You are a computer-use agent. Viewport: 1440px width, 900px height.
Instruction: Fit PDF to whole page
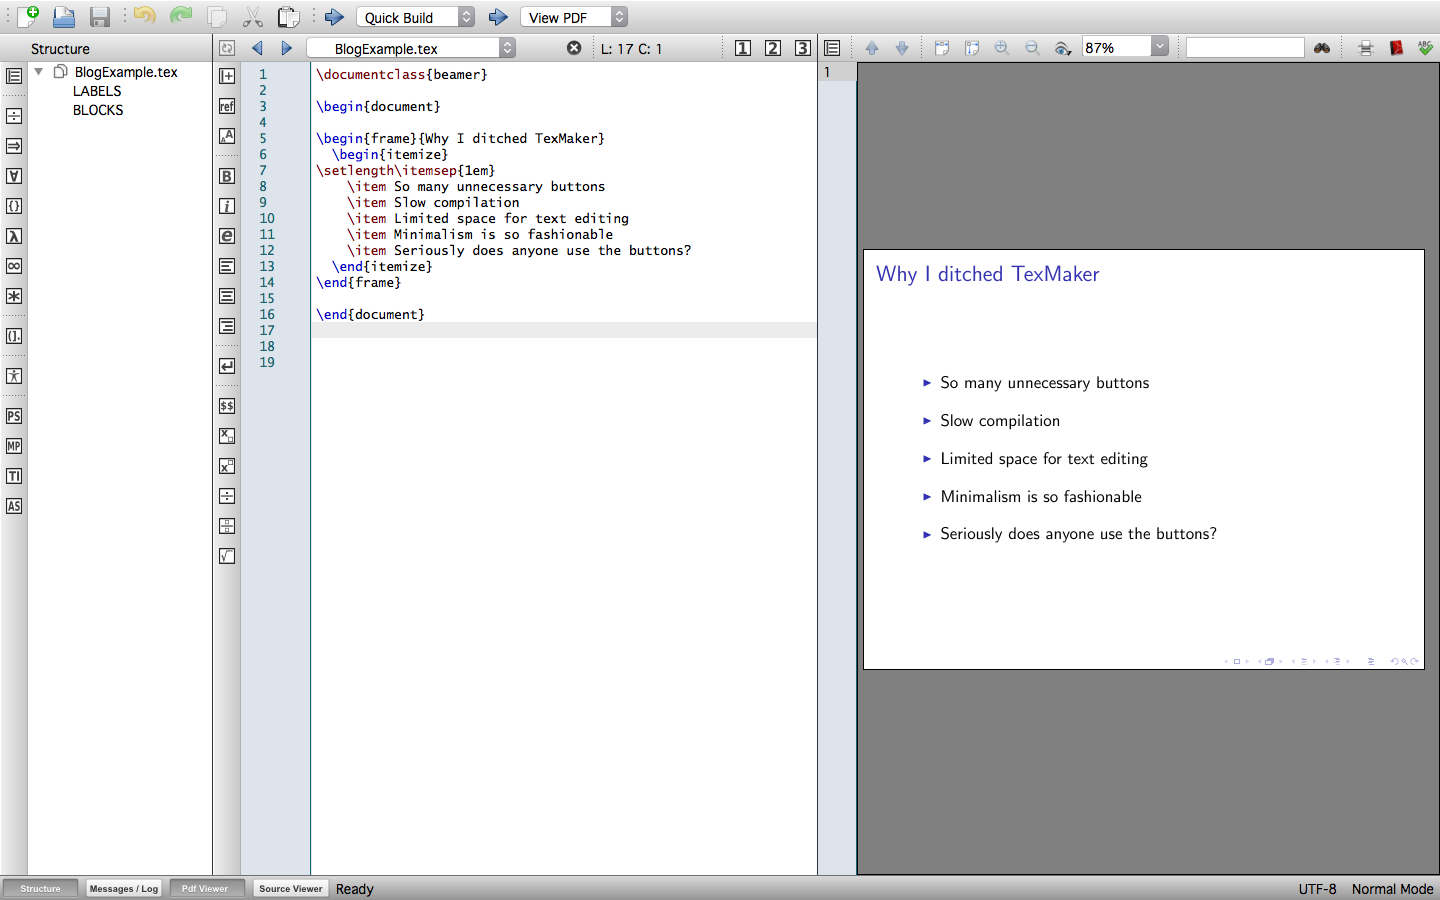(972, 48)
